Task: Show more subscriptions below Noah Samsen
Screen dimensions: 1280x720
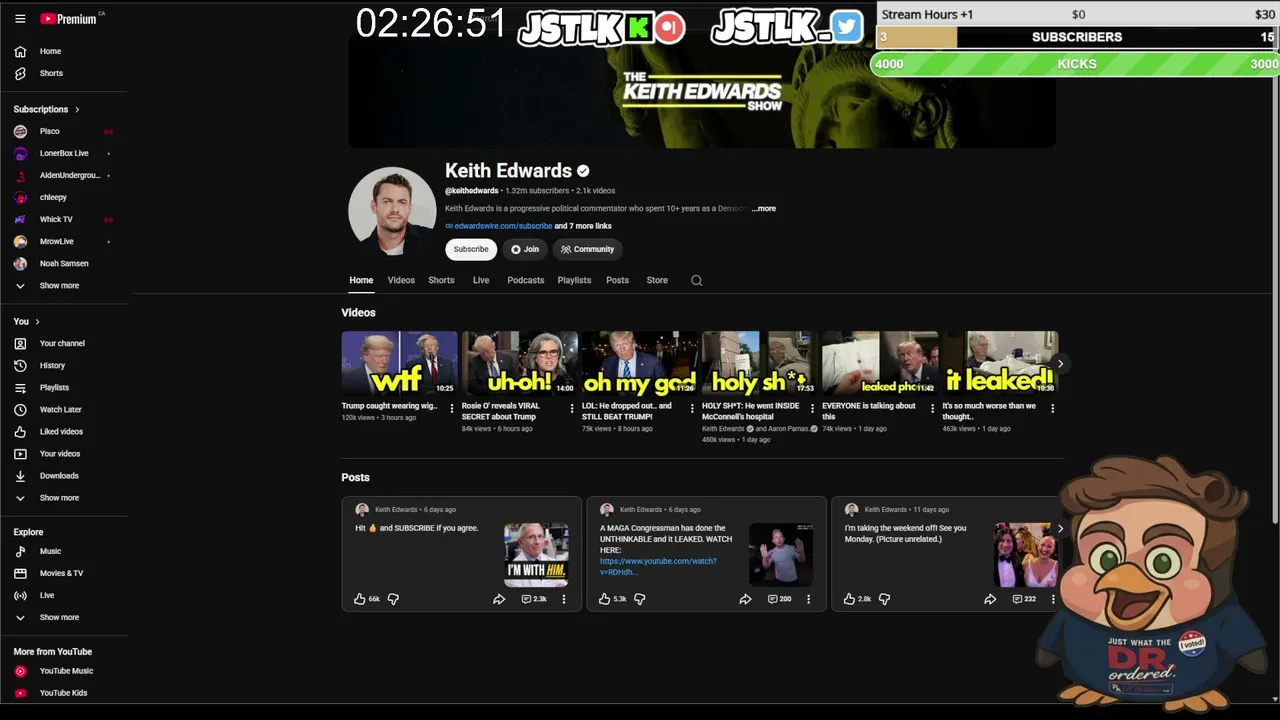Action: pos(59,286)
